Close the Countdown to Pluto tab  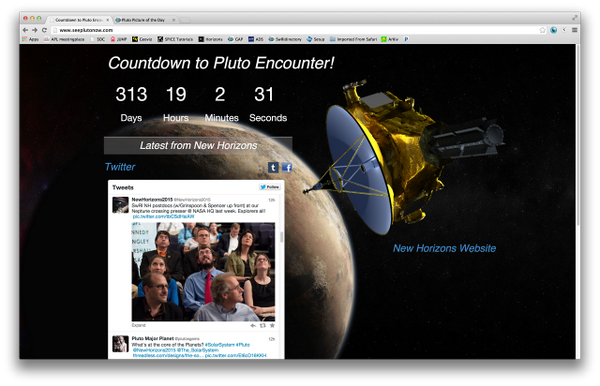pyautogui.click(x=108, y=20)
